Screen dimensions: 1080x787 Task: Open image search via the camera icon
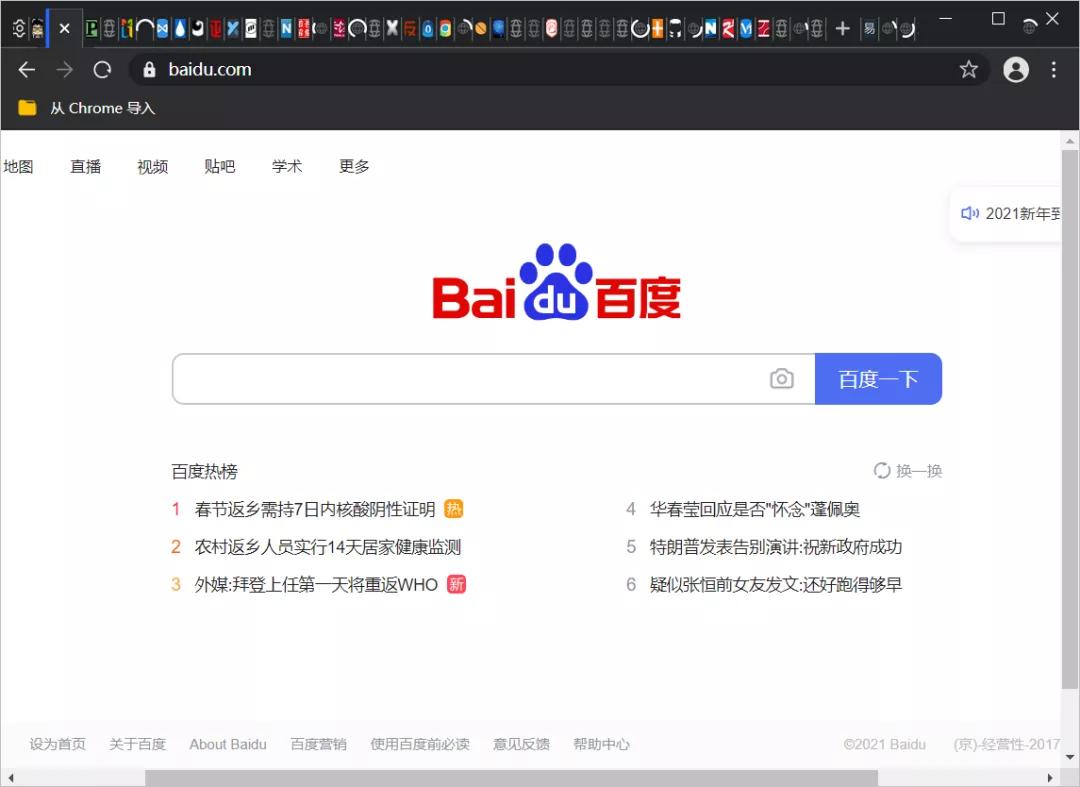tap(782, 378)
